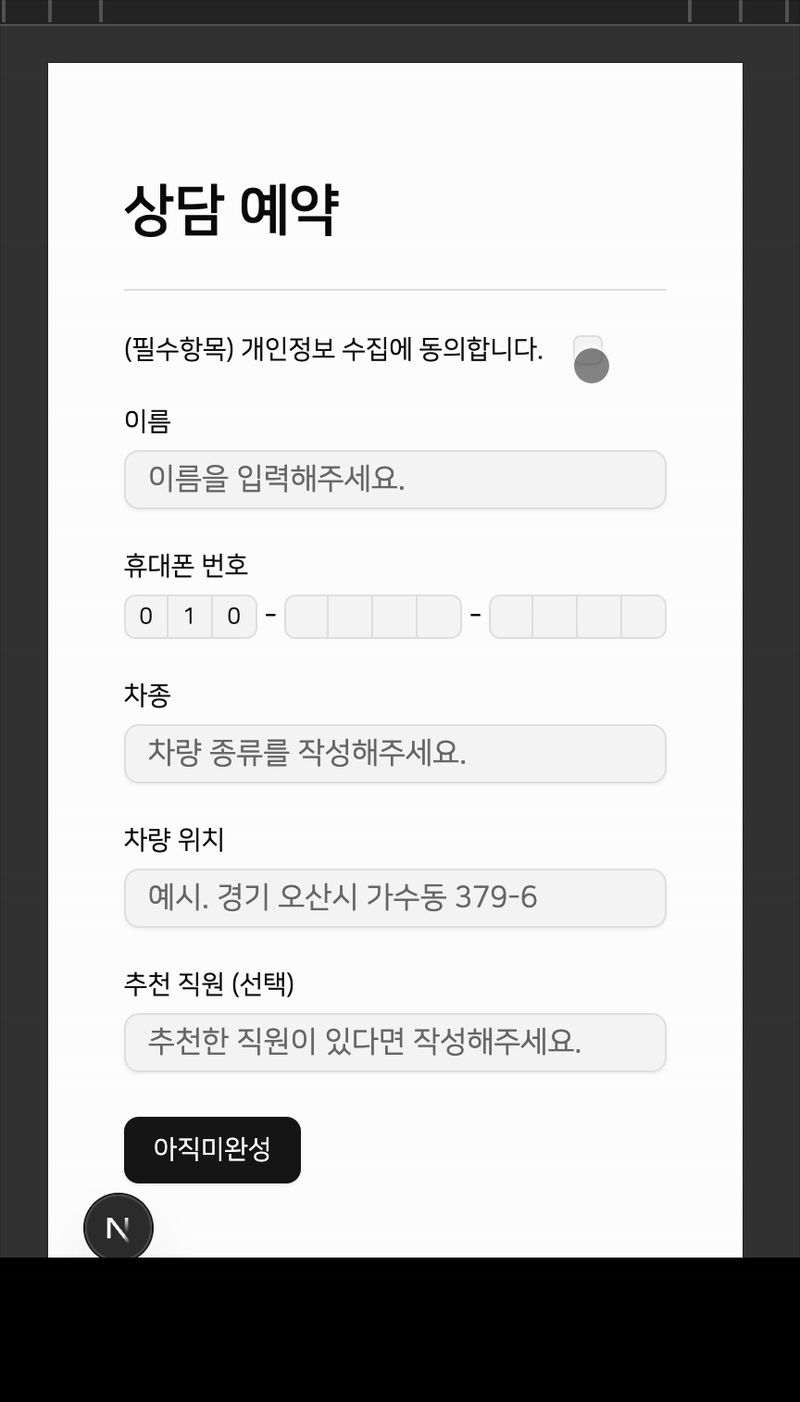Click the 개인정보 수집에 동의합니다 label text
This screenshot has height=1402, width=800.
(392, 350)
